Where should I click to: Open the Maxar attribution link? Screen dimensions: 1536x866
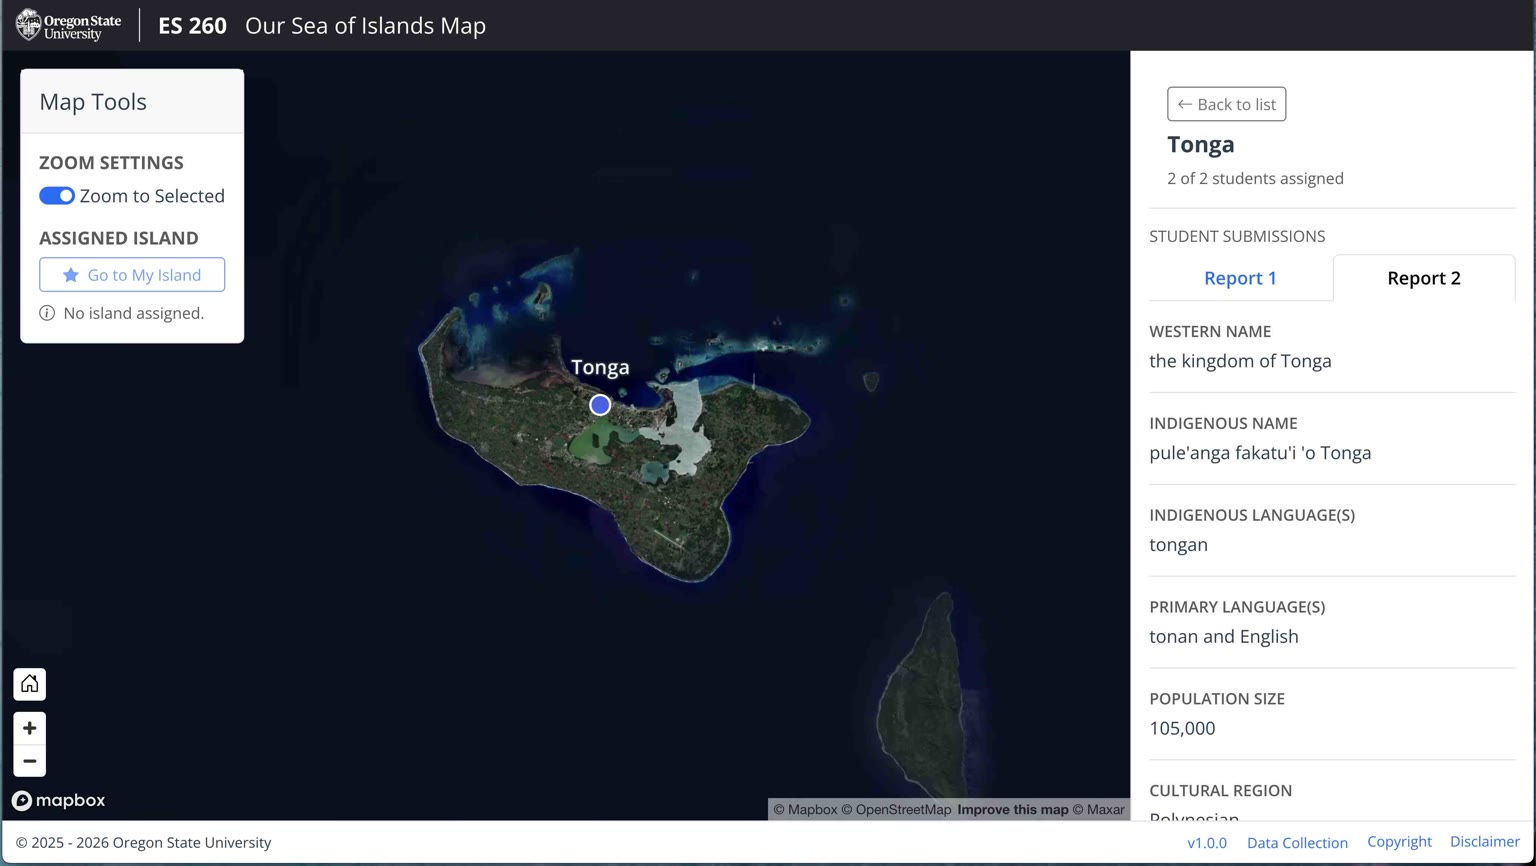1099,810
